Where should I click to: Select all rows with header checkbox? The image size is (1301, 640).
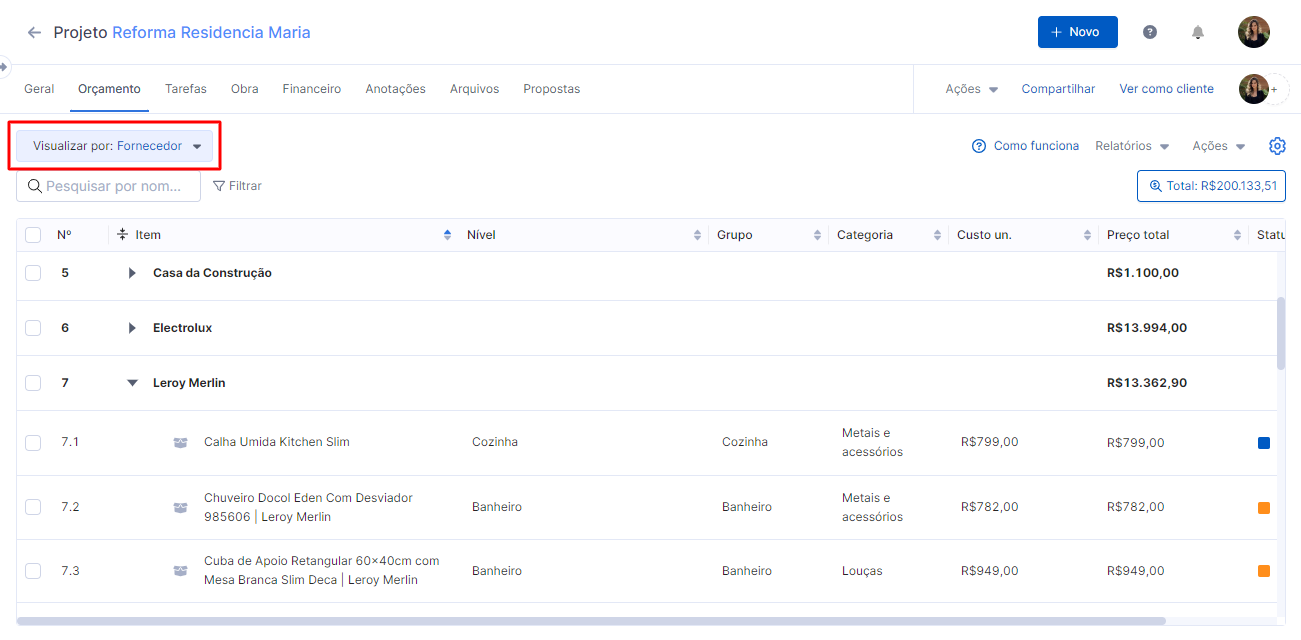pyautogui.click(x=33, y=235)
